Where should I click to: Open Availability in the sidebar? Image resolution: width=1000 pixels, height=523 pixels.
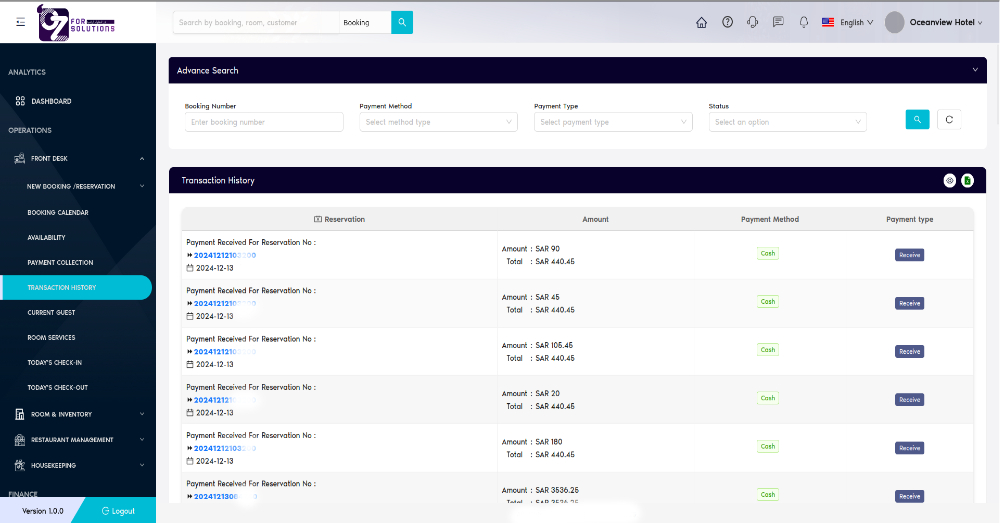pos(46,237)
